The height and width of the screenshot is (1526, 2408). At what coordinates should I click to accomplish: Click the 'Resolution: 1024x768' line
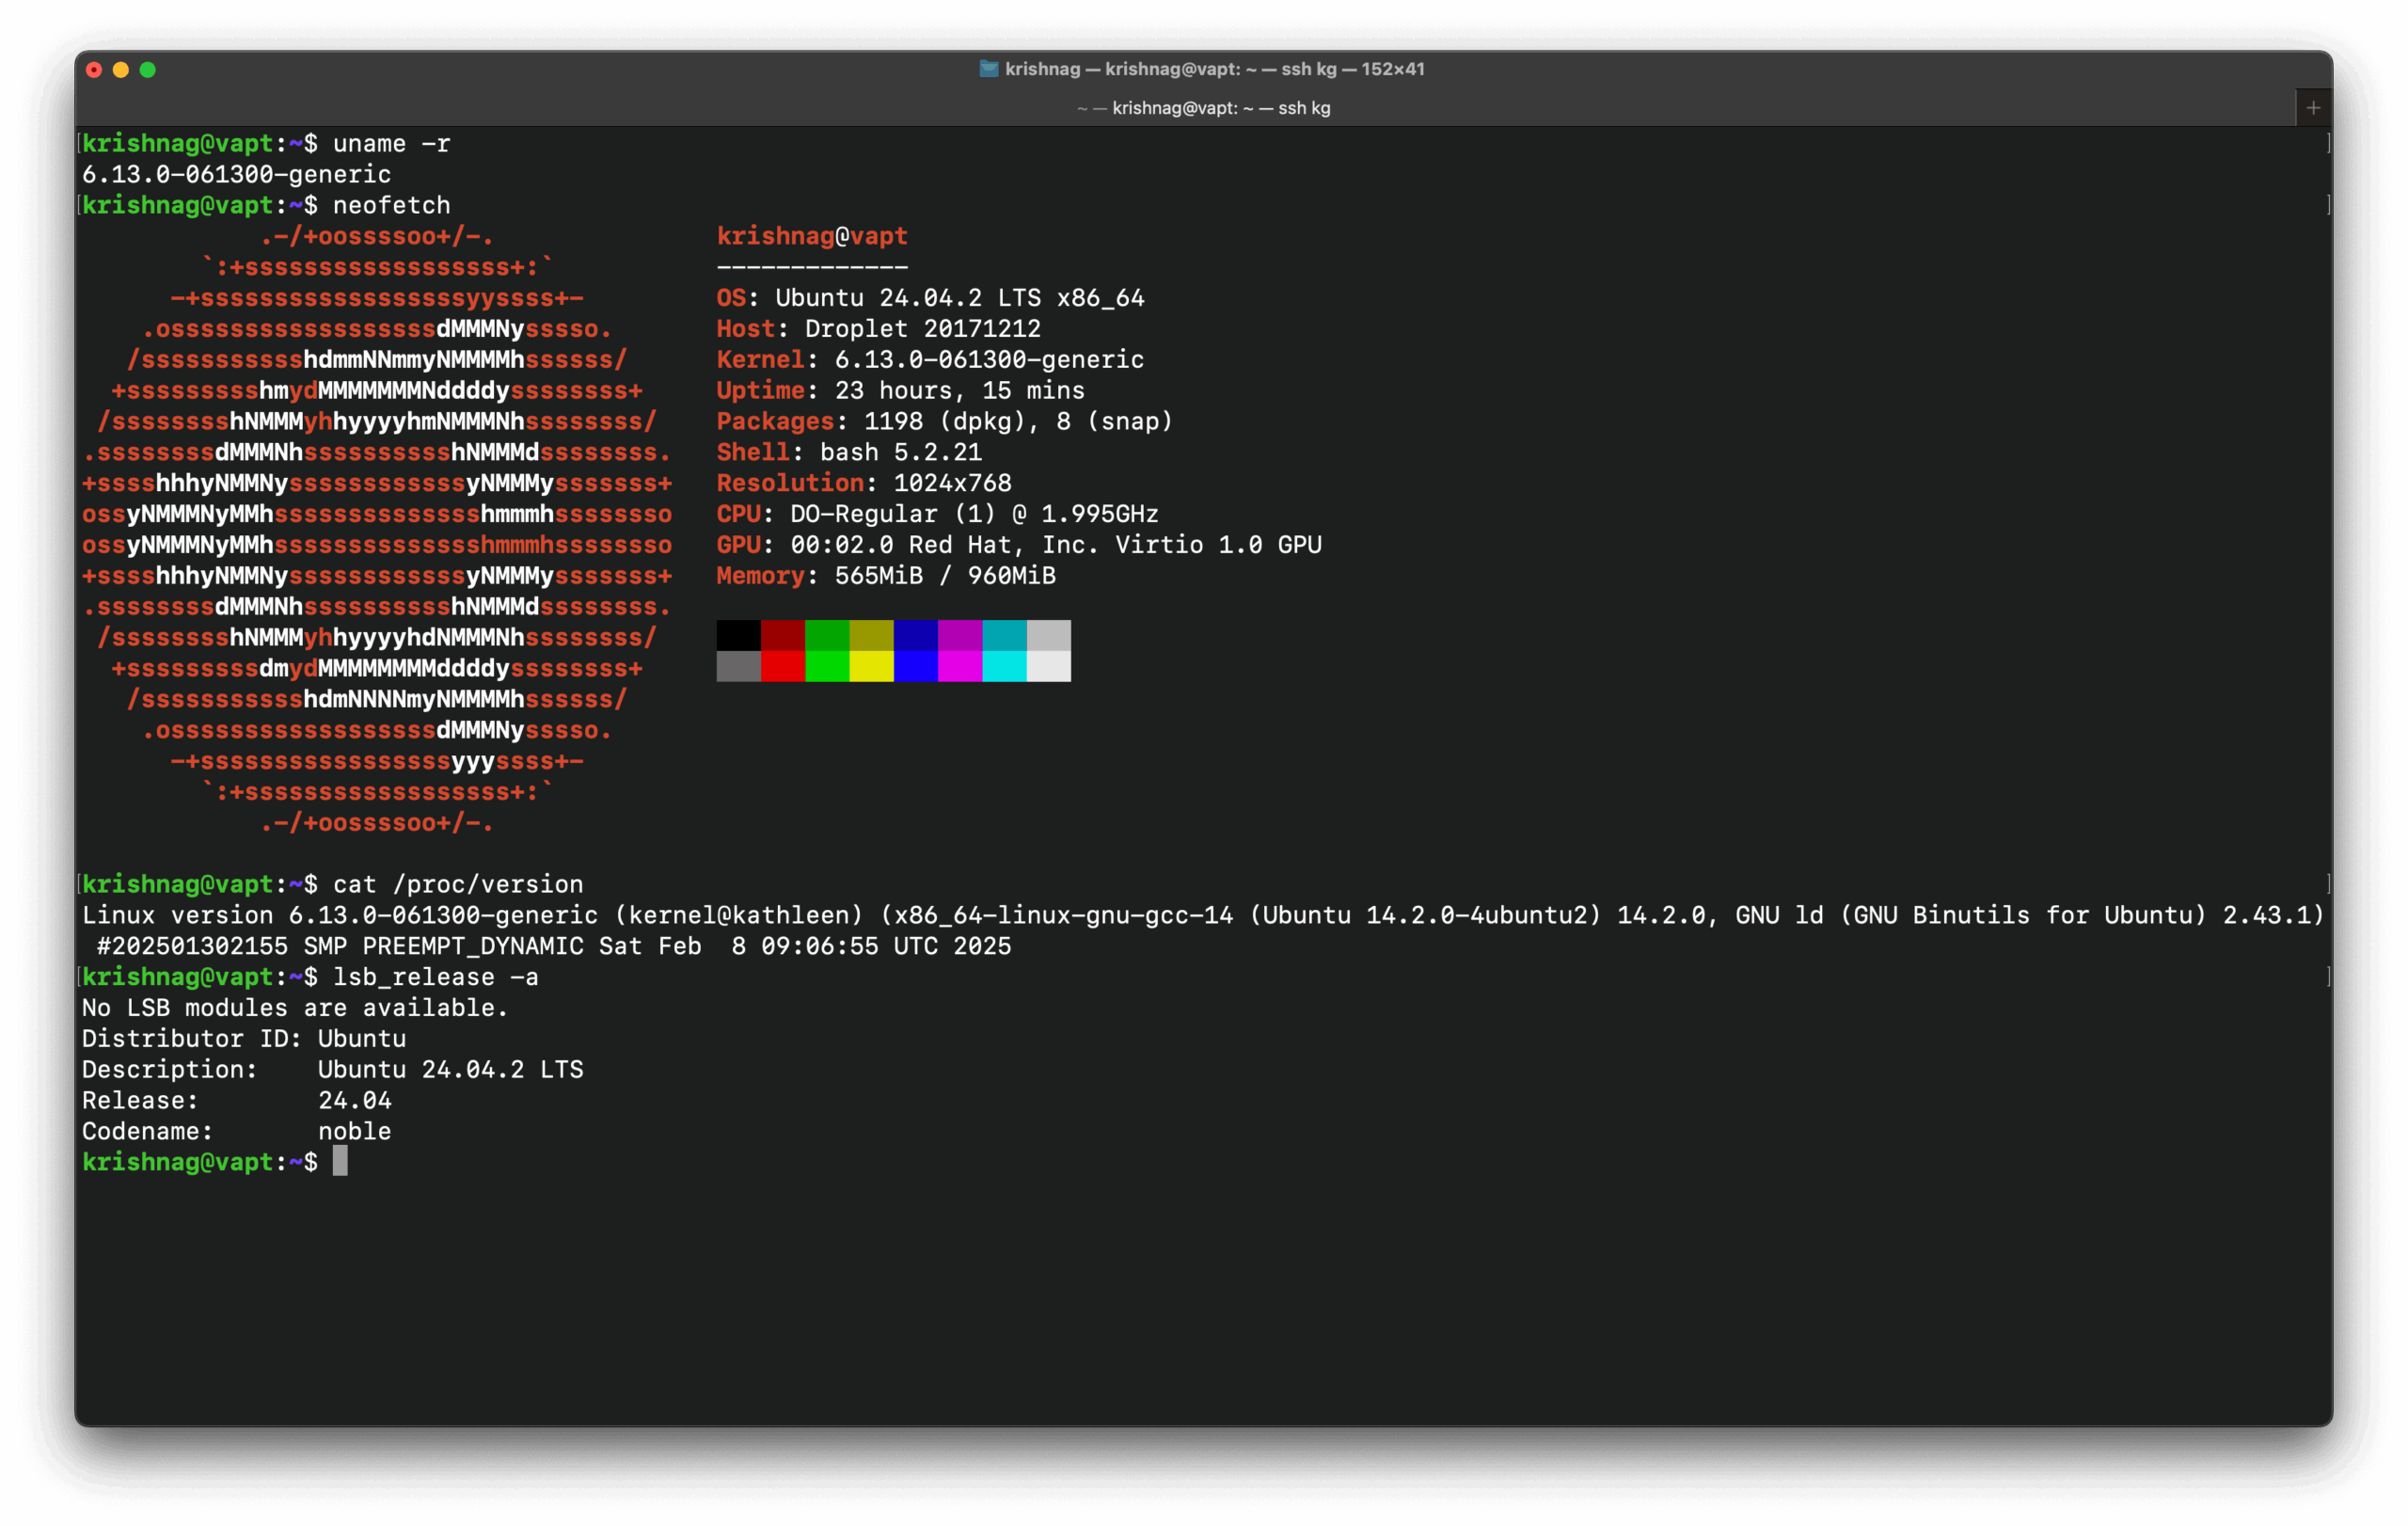tap(865, 484)
